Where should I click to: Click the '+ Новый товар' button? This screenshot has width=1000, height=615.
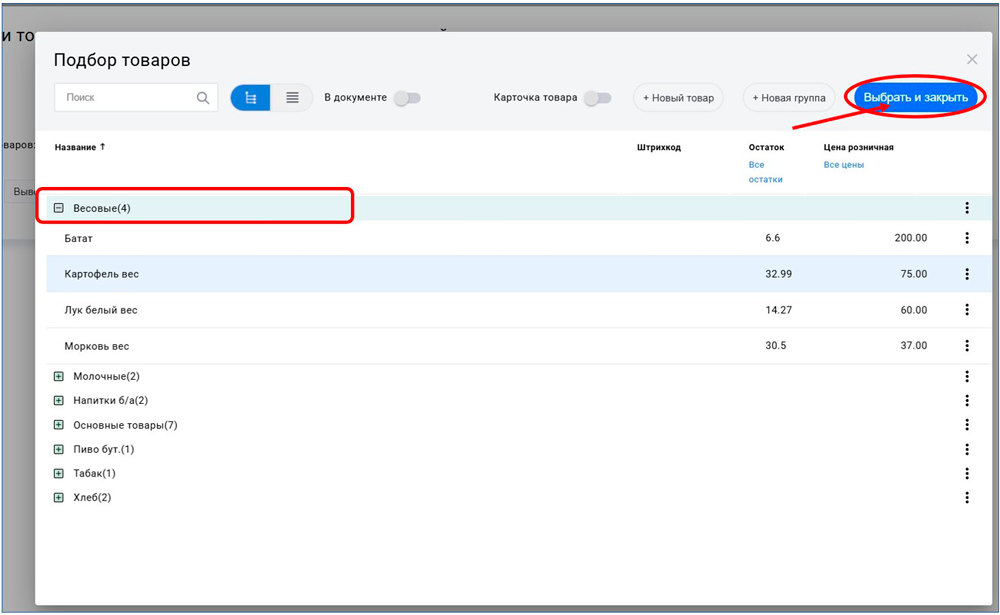(x=678, y=98)
